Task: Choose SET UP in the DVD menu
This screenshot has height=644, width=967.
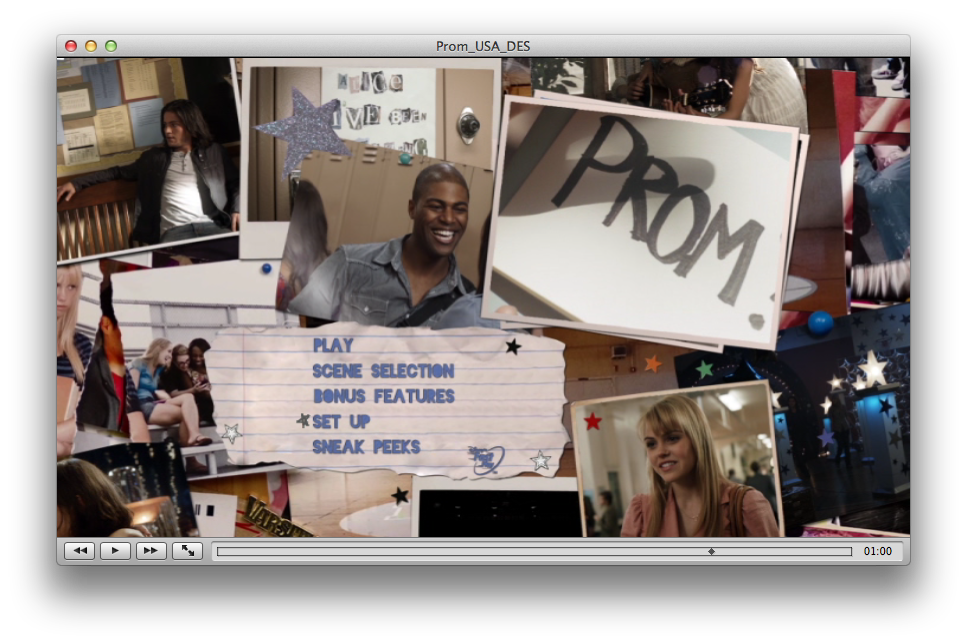Action: click(x=341, y=421)
